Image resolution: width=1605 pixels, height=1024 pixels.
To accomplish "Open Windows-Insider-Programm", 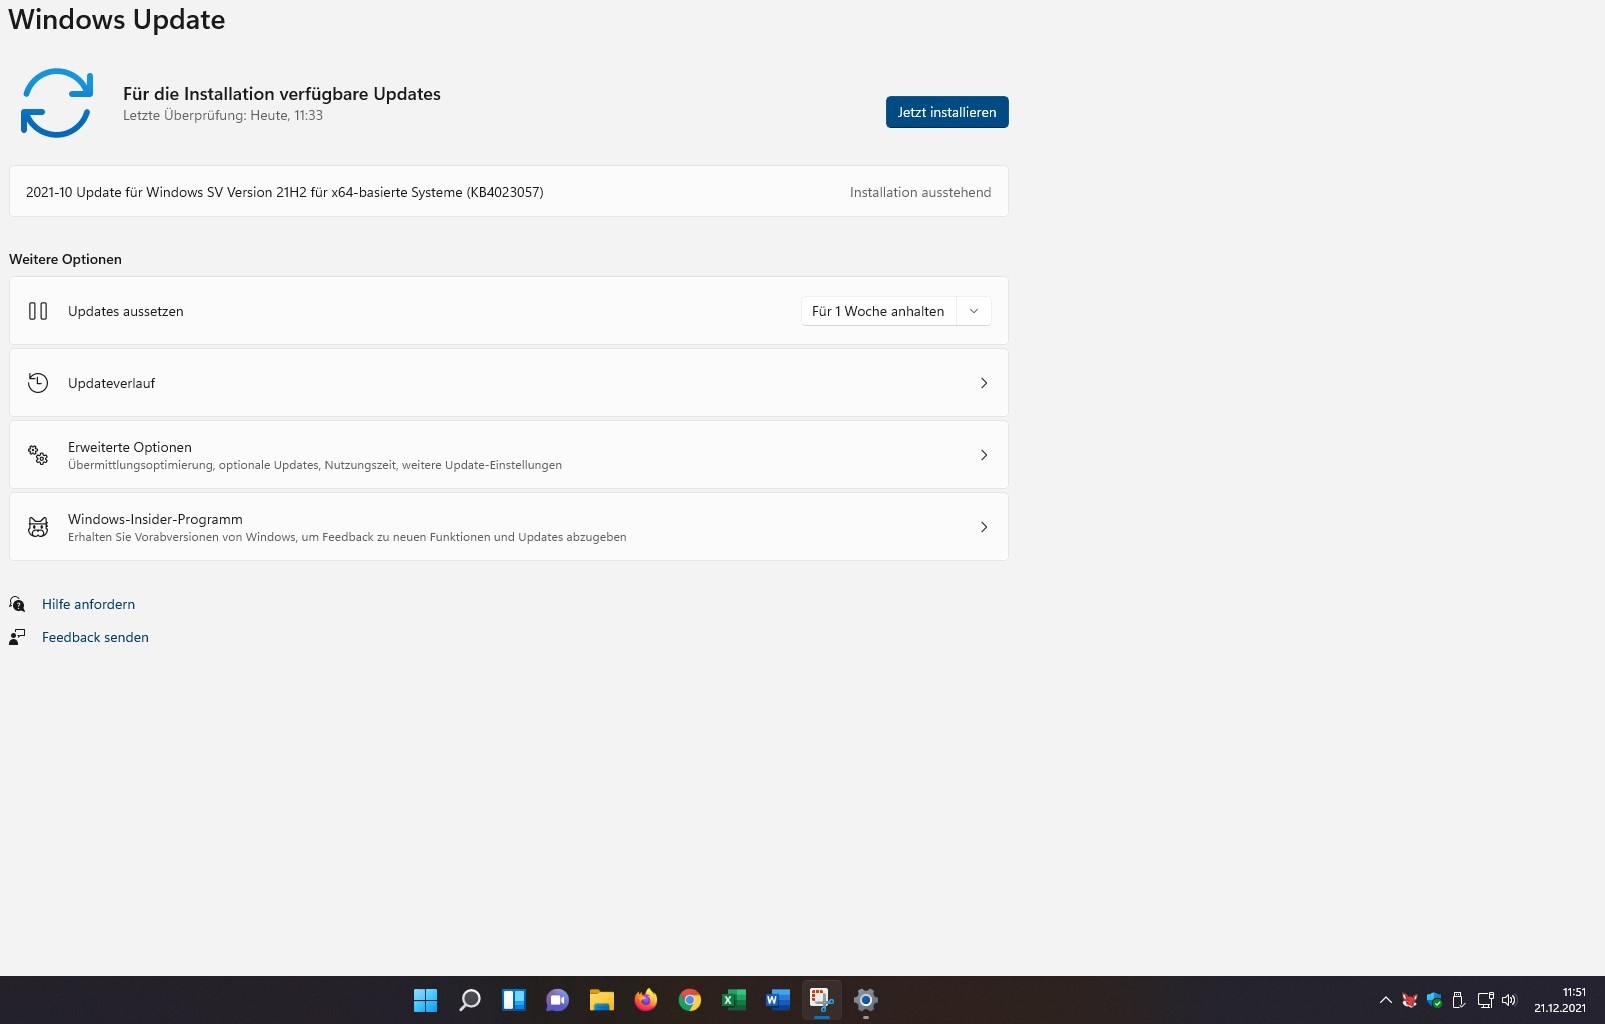I will [509, 527].
